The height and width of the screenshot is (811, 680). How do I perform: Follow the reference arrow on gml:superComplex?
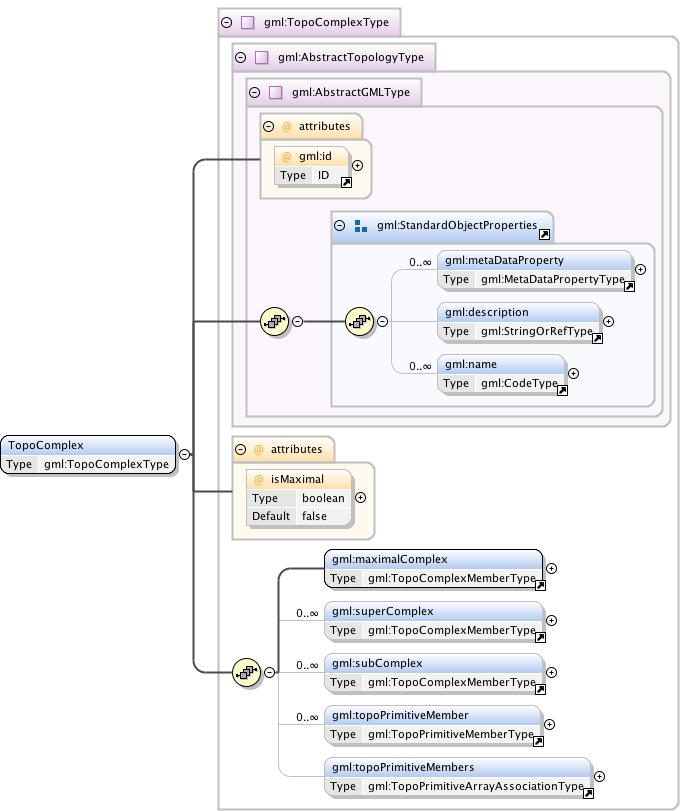(x=540, y=637)
